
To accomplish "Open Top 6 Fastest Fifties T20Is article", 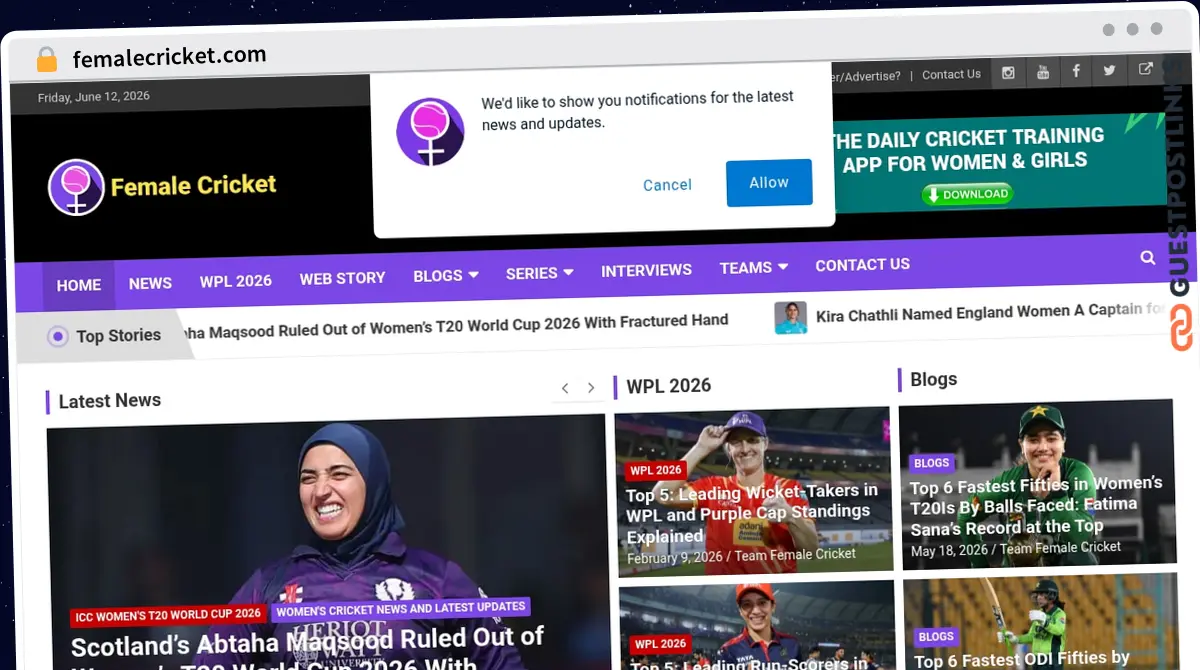I will tap(1036, 505).
